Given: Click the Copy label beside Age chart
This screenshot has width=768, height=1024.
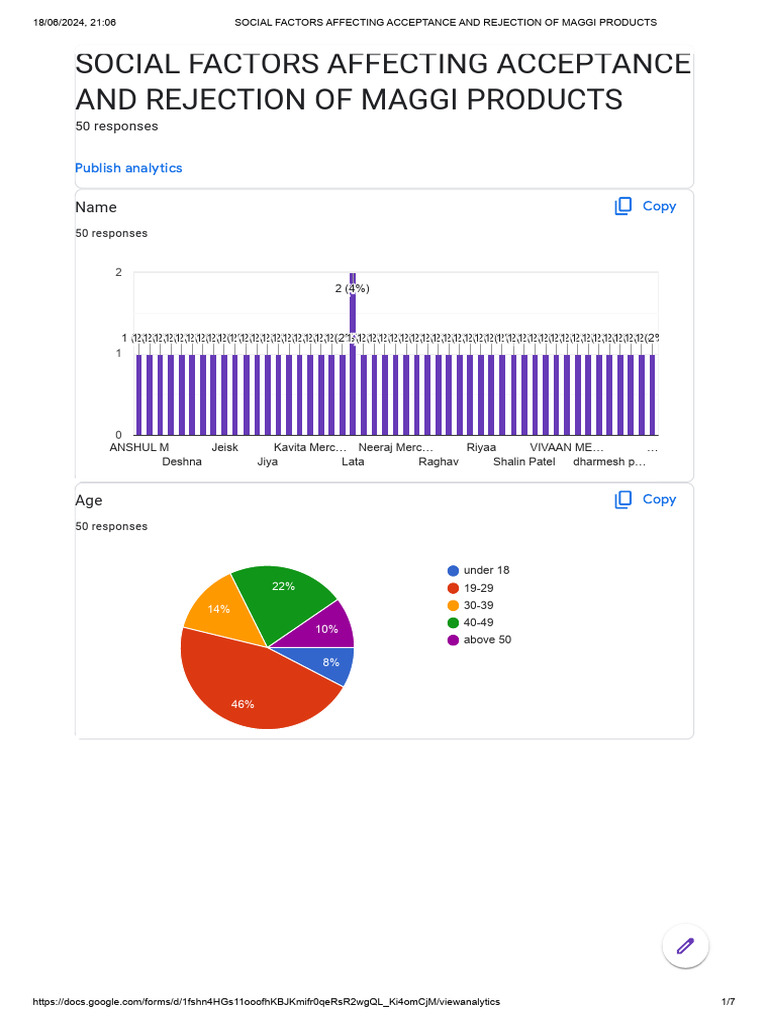Looking at the screenshot, I should pyautogui.click(x=659, y=499).
